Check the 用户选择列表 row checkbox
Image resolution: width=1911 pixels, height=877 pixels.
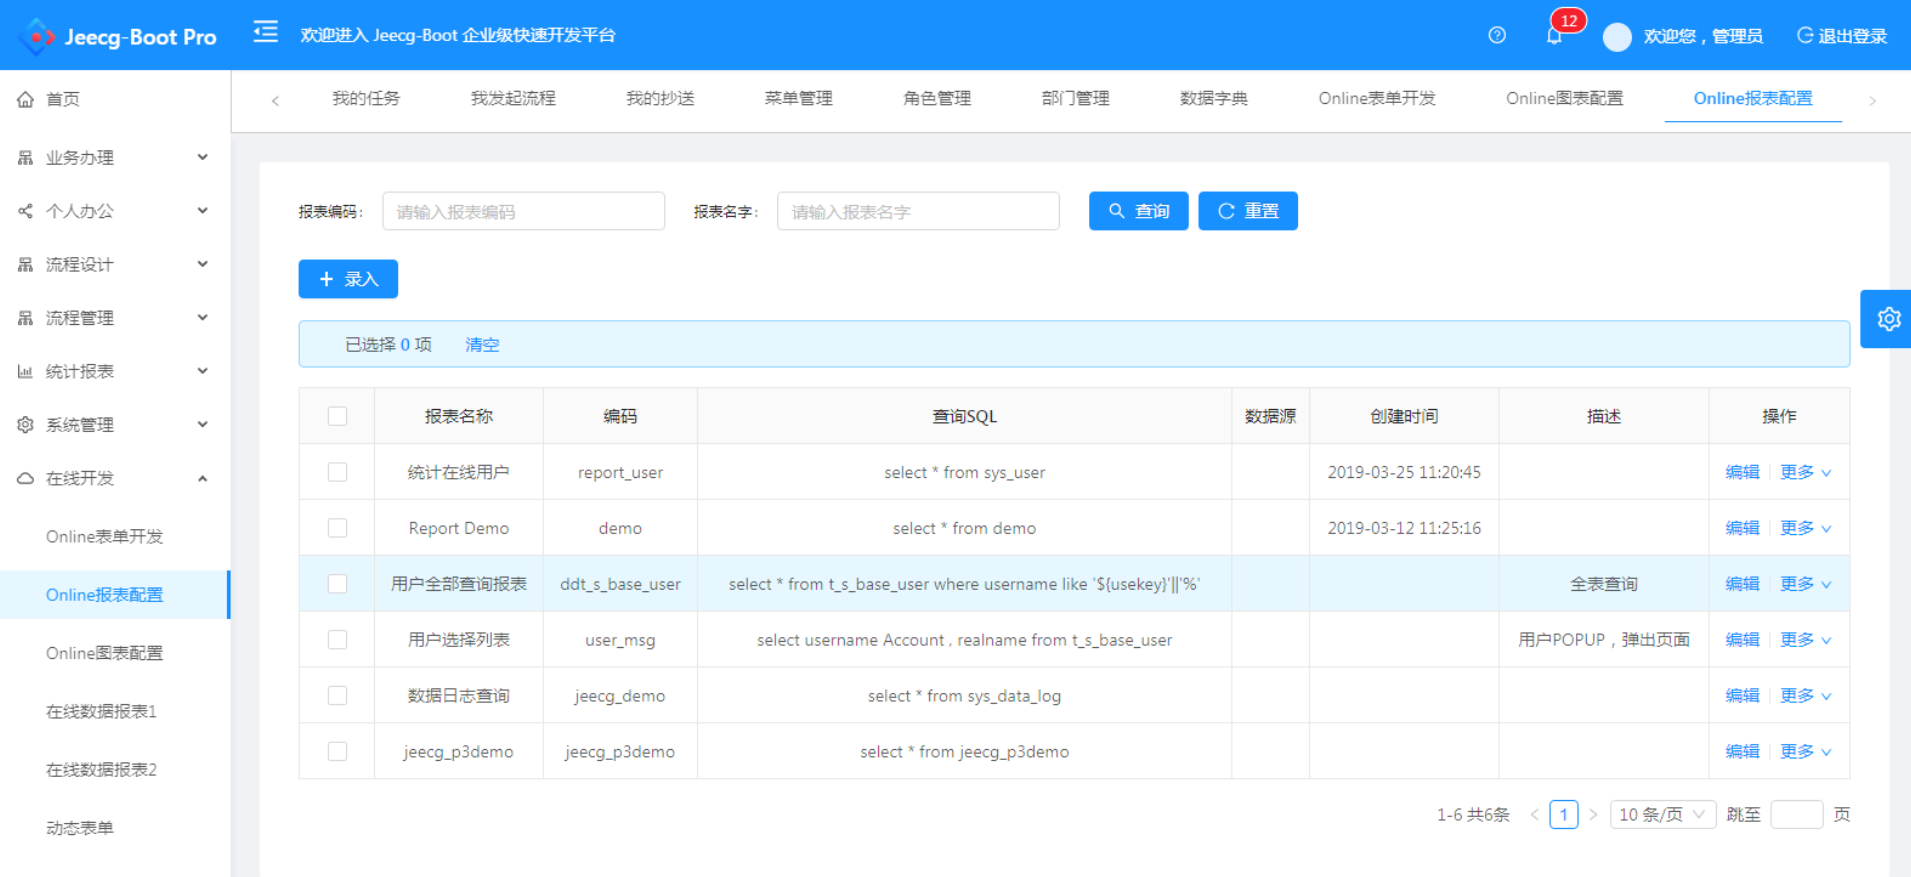coord(337,640)
